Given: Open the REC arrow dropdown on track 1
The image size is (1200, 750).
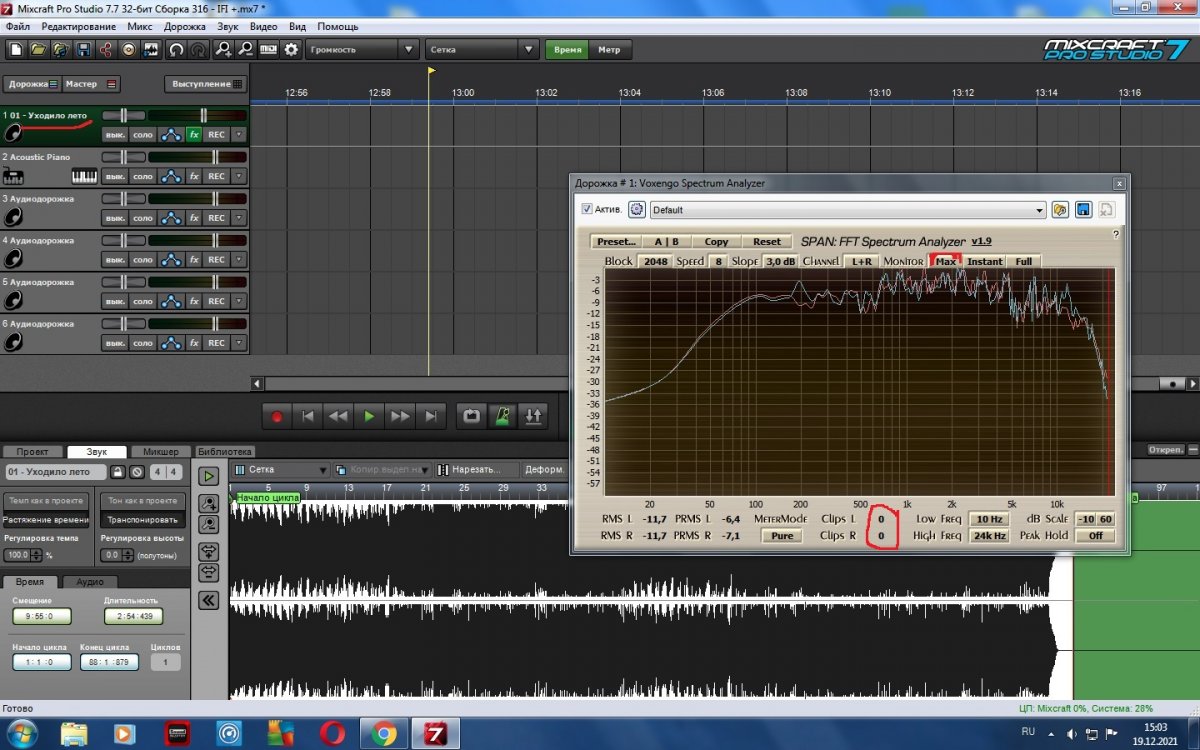Looking at the screenshot, I should tap(239, 134).
